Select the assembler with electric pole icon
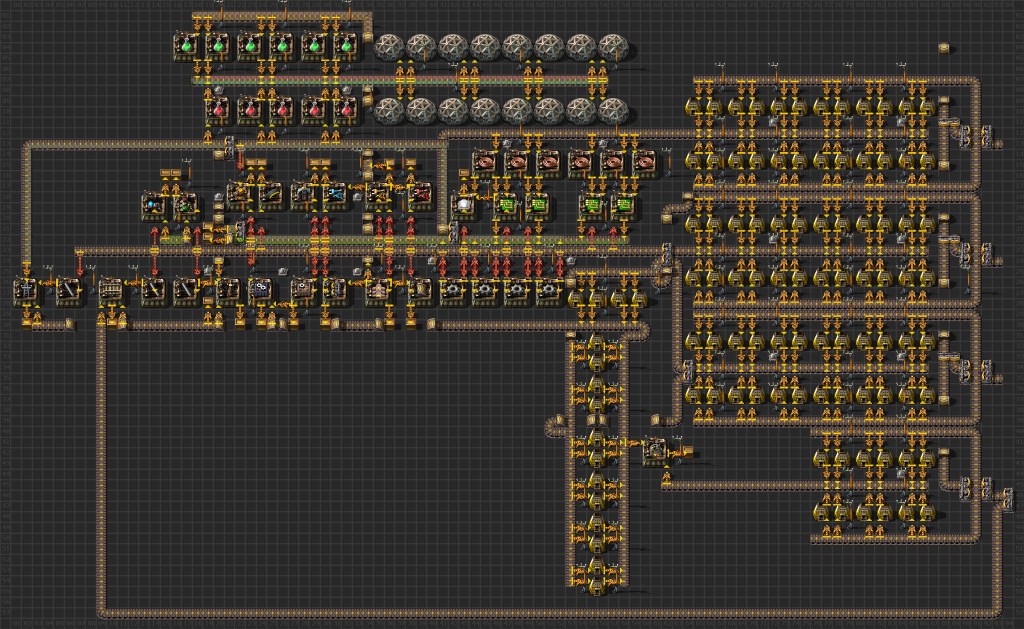 point(25,291)
